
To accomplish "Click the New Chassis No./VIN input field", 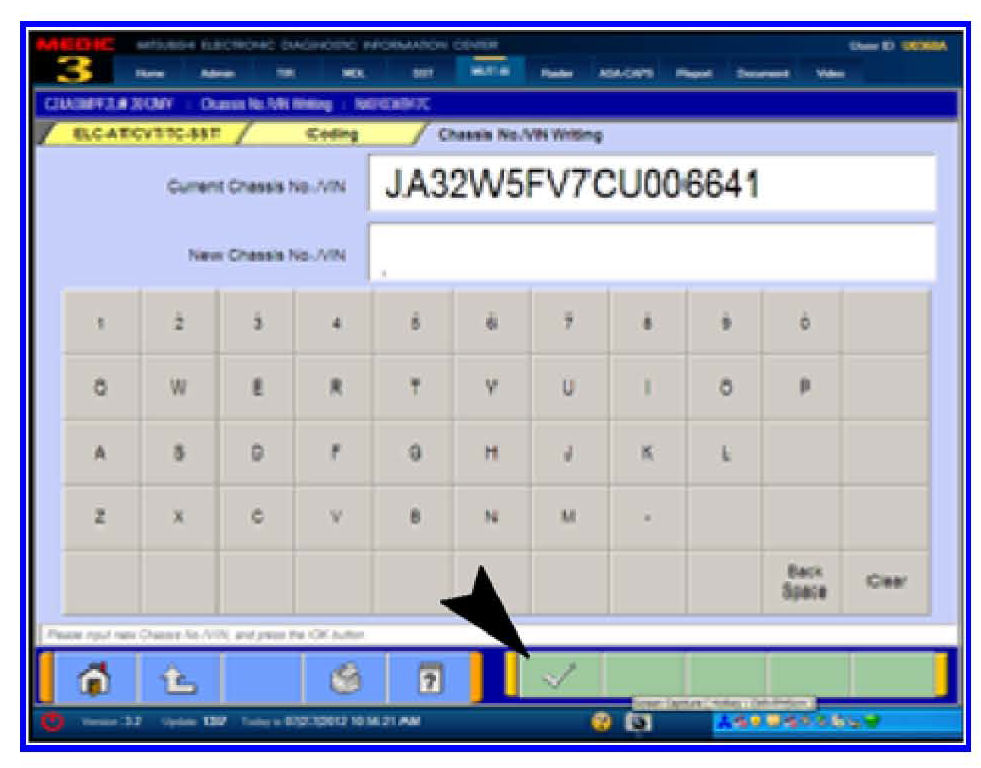I will pyautogui.click(x=651, y=253).
